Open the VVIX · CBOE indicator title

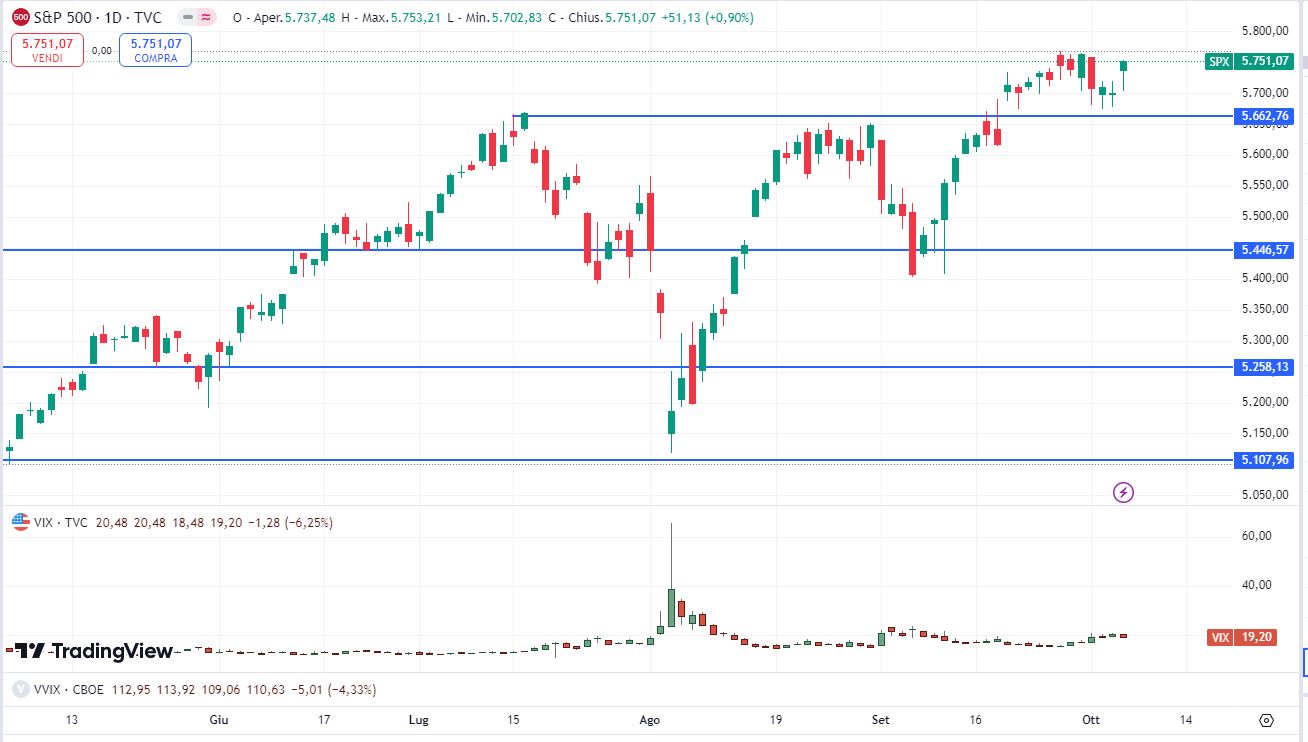click(x=68, y=689)
